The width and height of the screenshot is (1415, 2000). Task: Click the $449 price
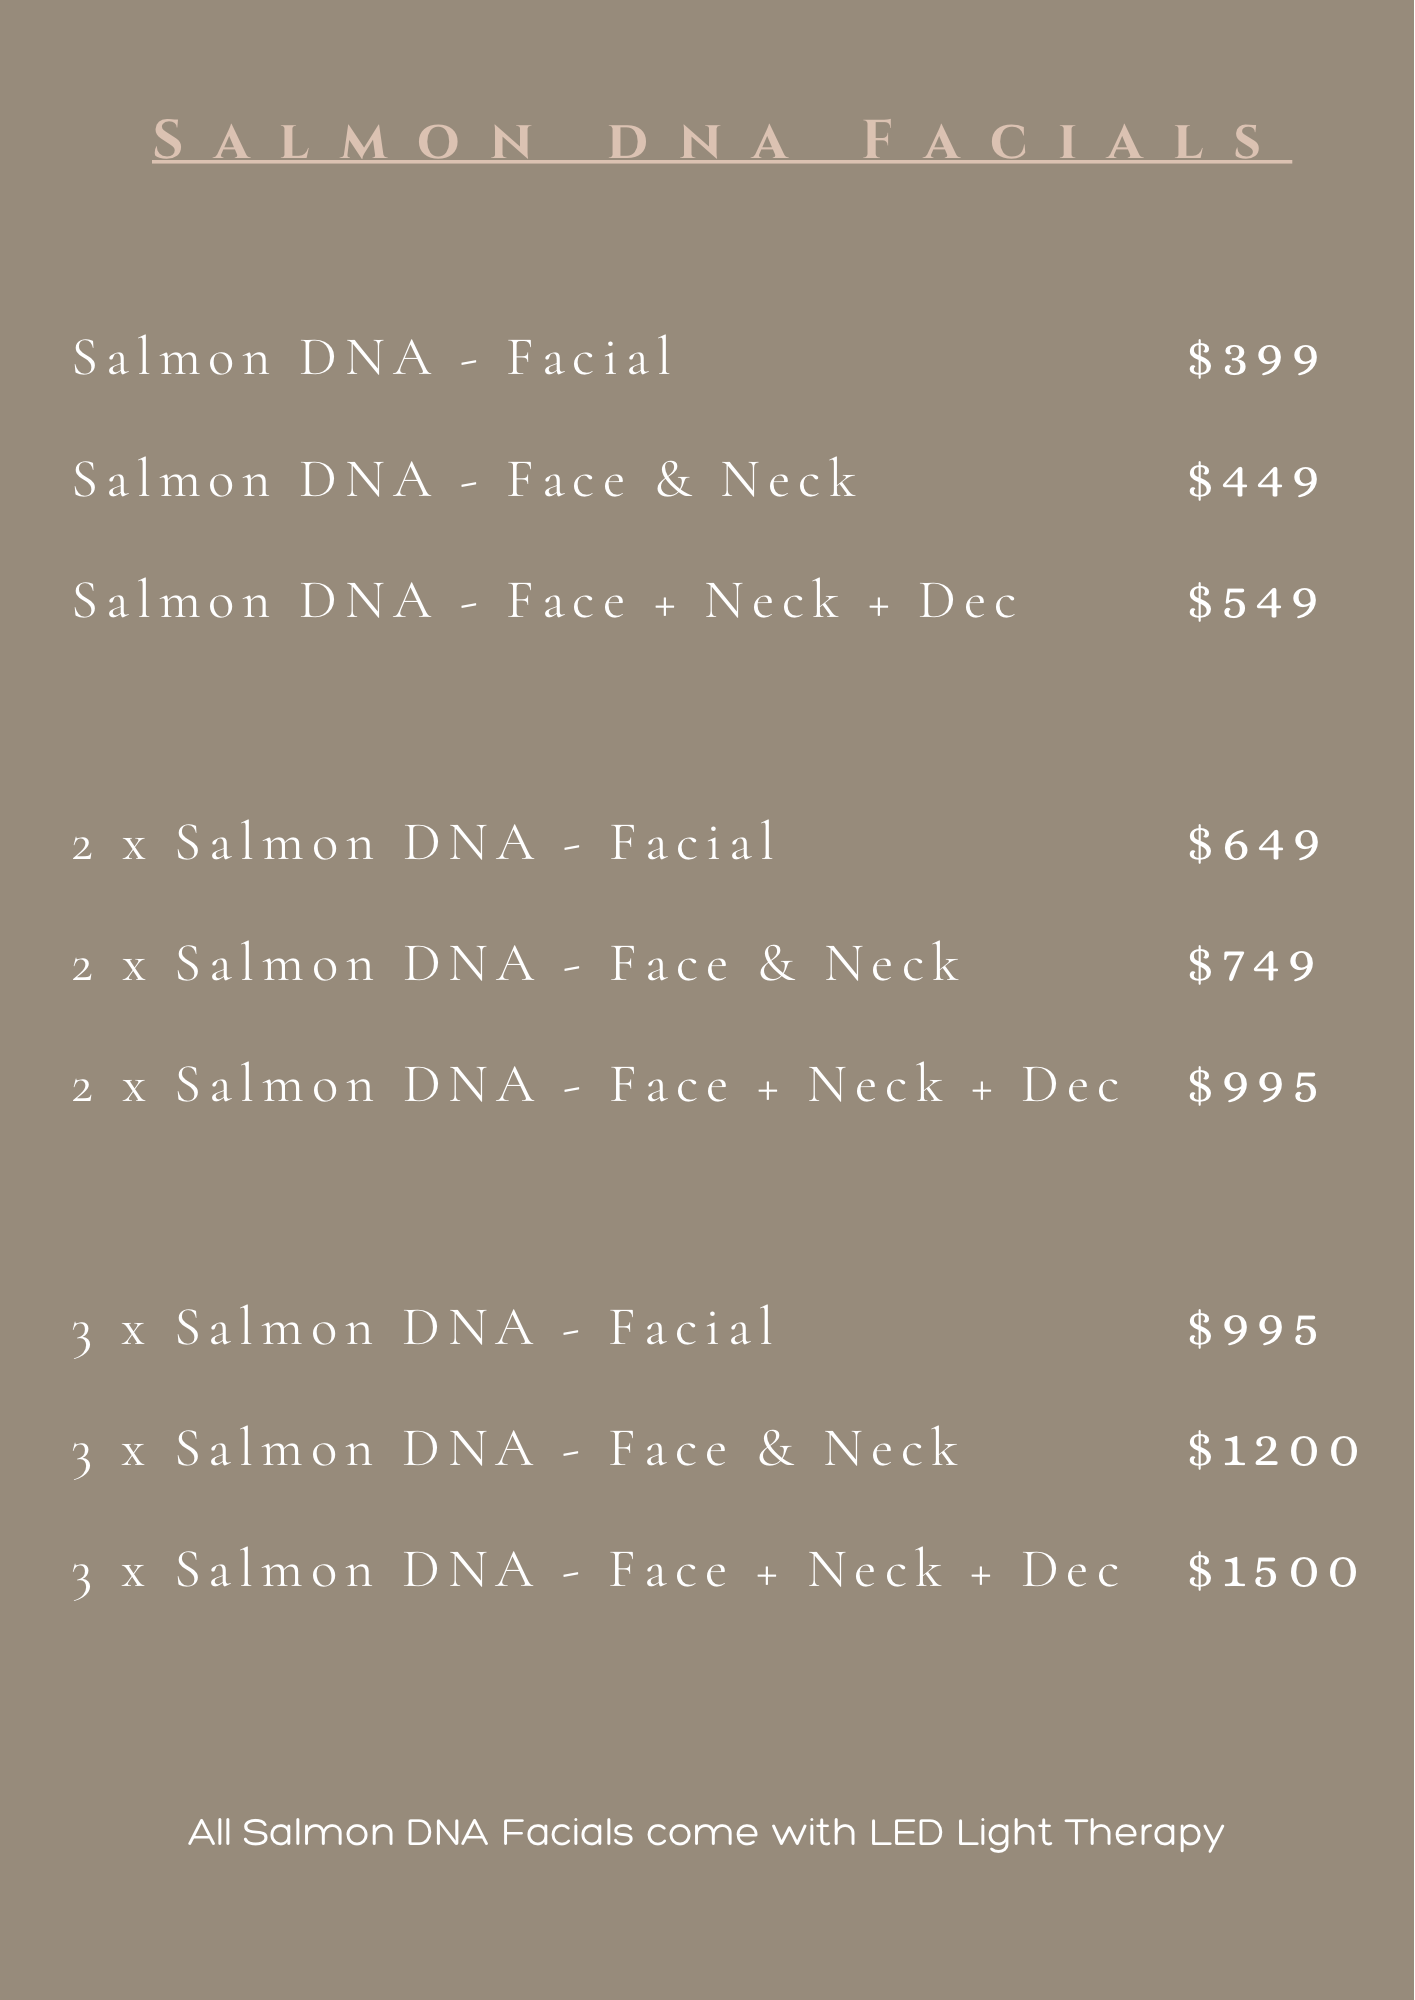[1254, 482]
